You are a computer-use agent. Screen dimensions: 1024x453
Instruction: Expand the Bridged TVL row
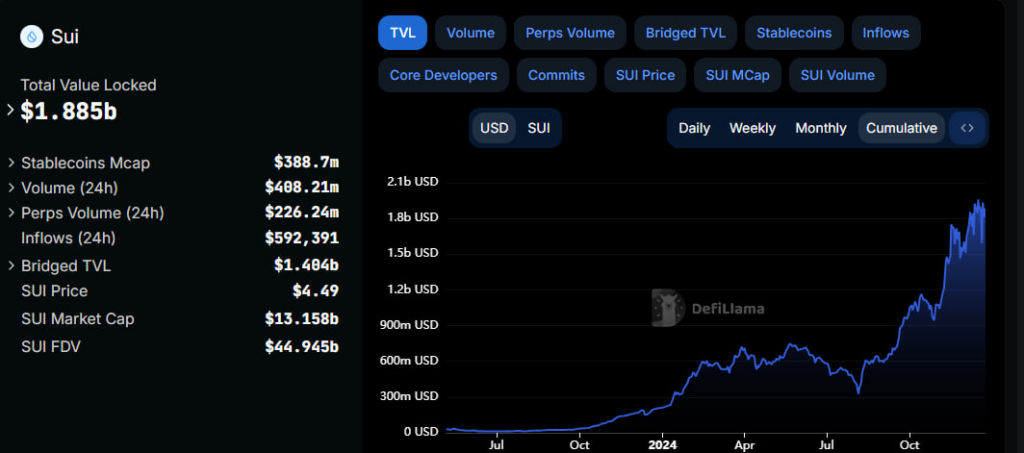tap(11, 266)
